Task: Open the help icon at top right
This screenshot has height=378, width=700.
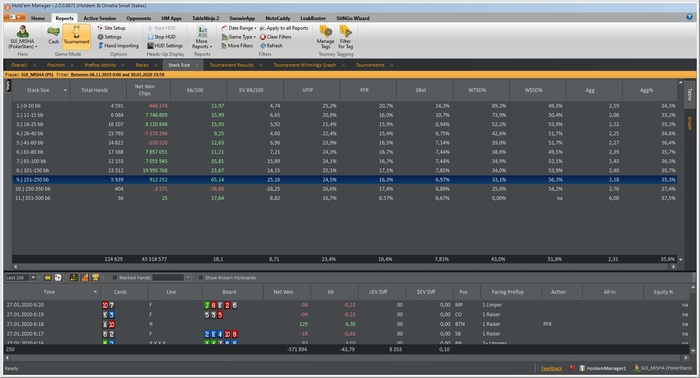Action: coord(689,17)
